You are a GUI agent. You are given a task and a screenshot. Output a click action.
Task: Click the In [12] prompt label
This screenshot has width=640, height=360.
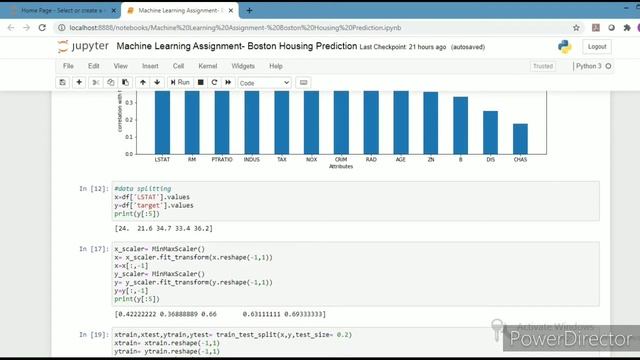(94, 189)
